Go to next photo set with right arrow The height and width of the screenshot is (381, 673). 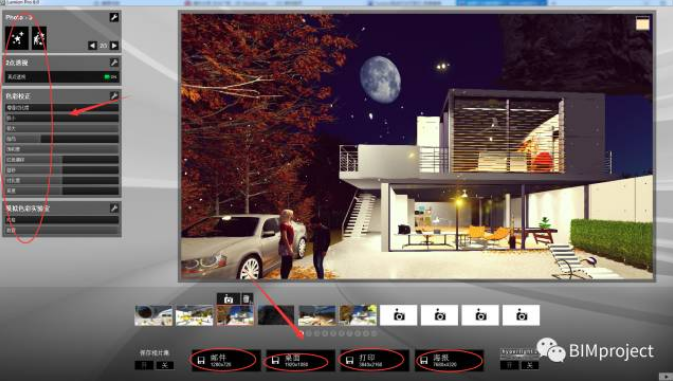click(114, 45)
